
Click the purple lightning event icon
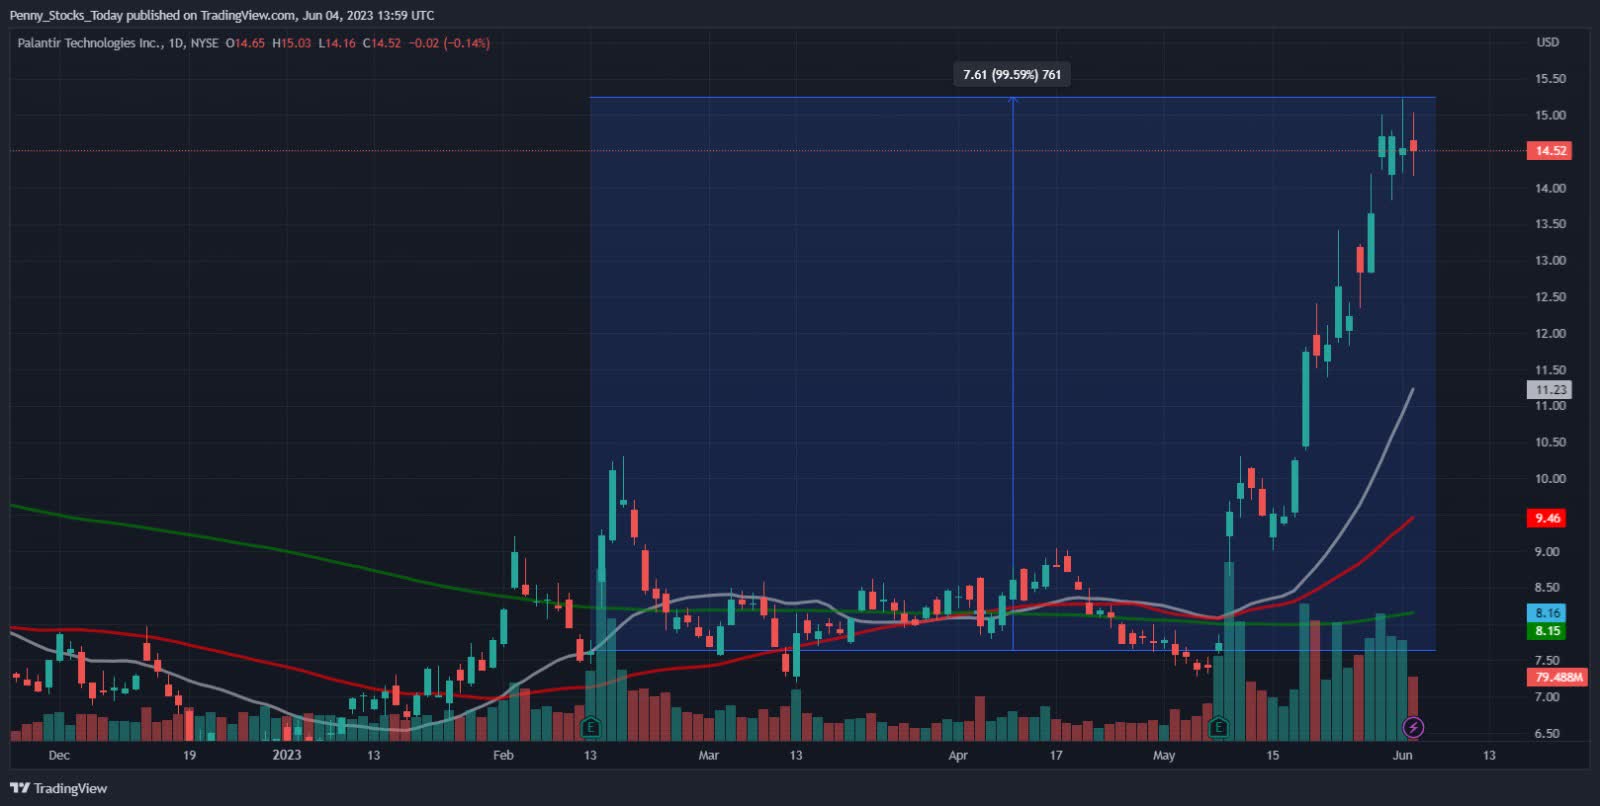[1413, 727]
